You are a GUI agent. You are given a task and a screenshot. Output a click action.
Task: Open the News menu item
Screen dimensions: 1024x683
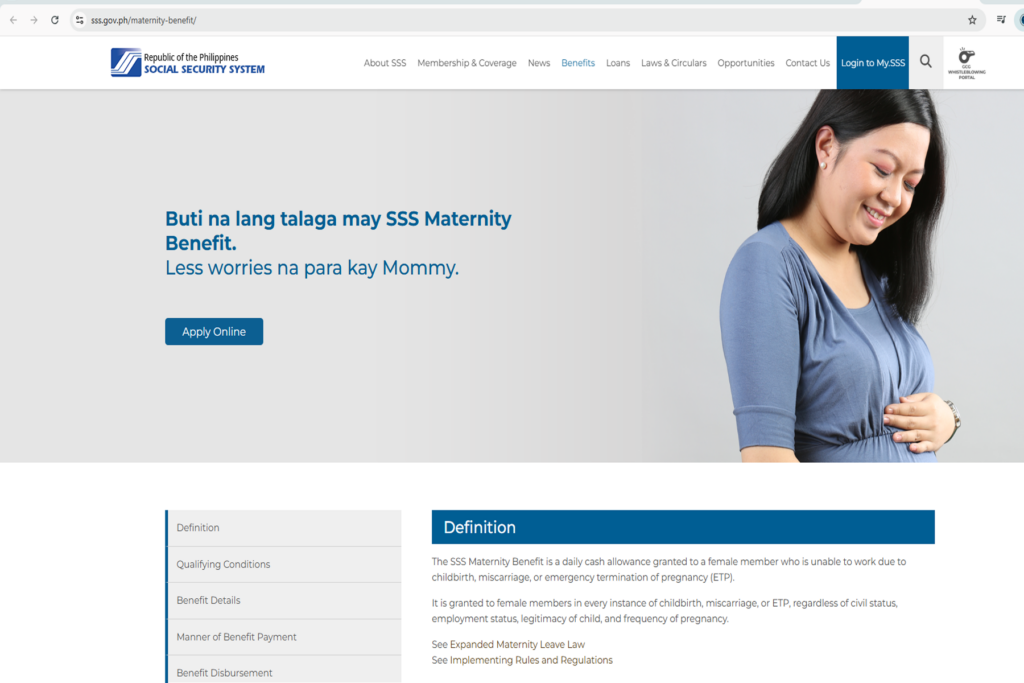[x=539, y=63]
